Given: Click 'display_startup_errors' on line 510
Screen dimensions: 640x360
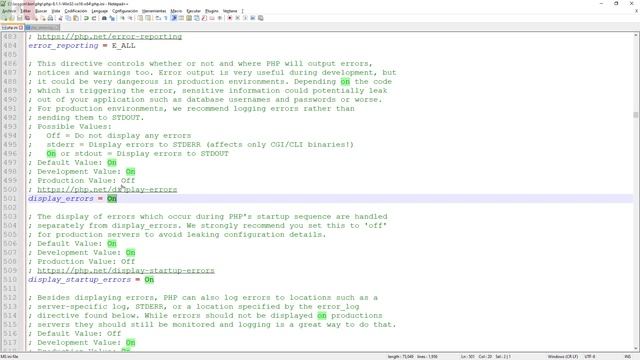Looking at the screenshot, I should click(80, 280).
